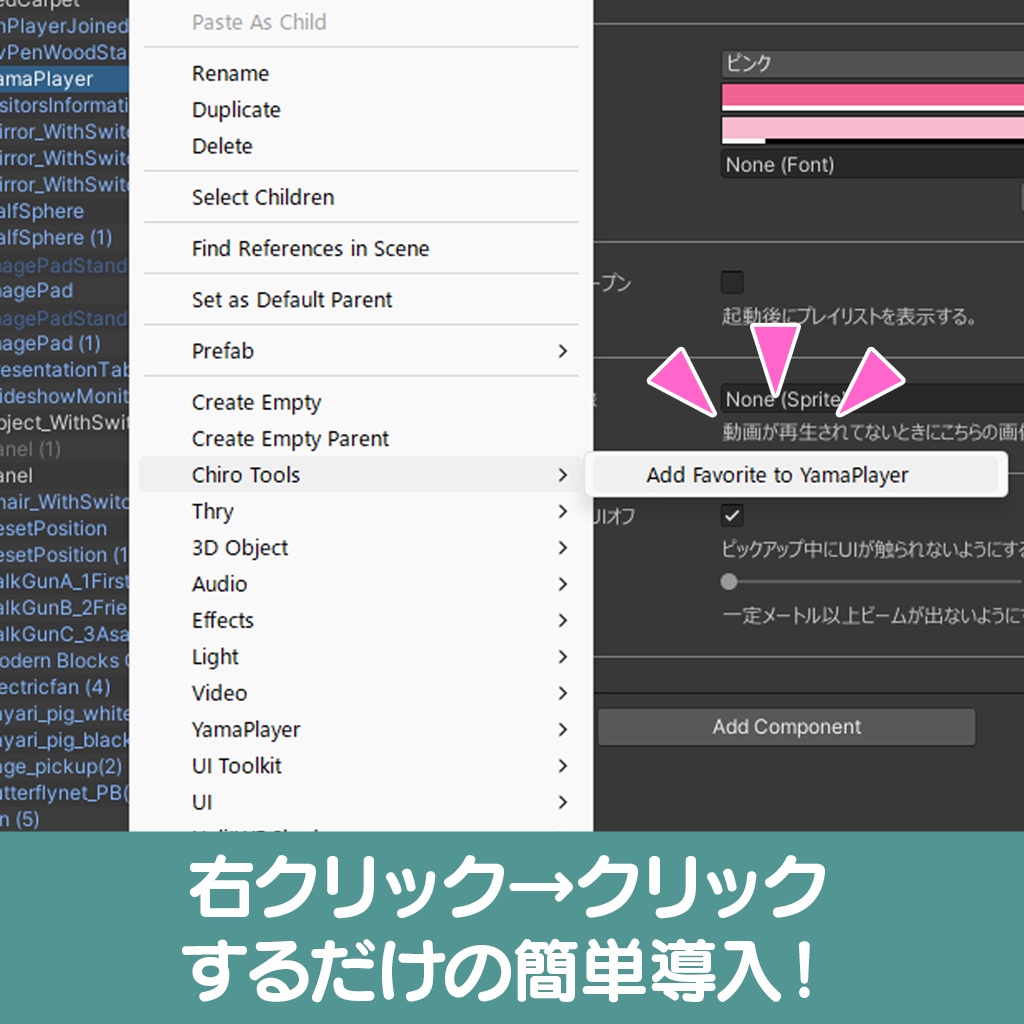The height and width of the screenshot is (1024, 1024).
Task: Select Object_WithSwitch hierarchy item
Action: 64,423
